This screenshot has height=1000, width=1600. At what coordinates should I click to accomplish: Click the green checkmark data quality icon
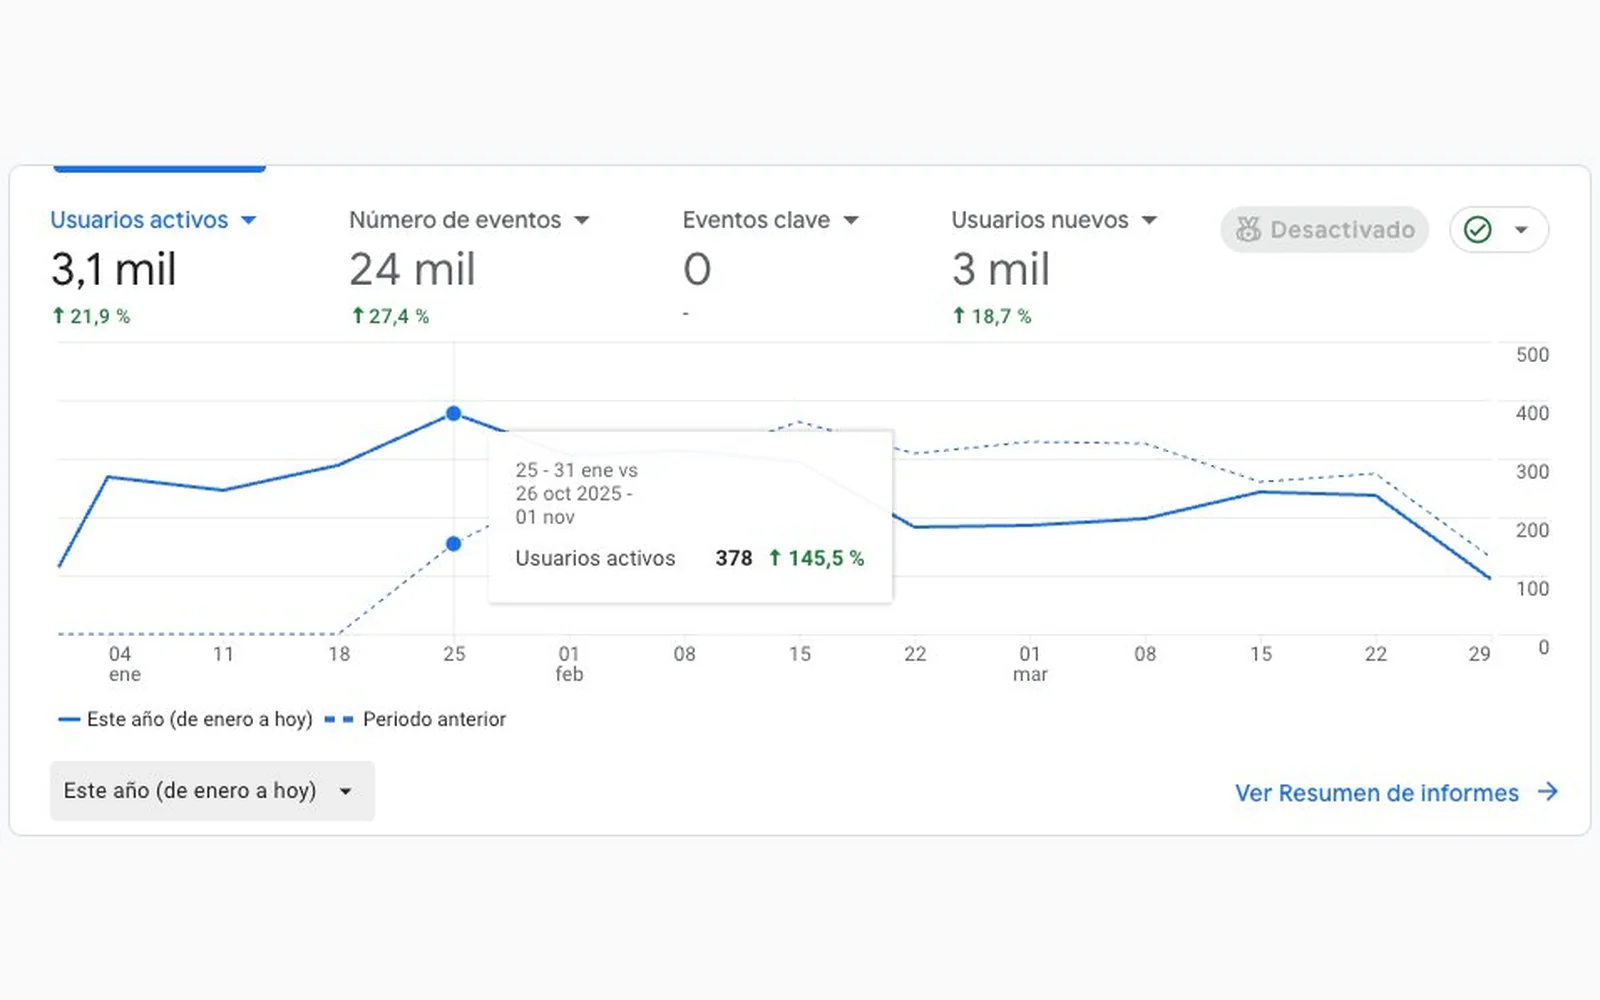point(1478,230)
